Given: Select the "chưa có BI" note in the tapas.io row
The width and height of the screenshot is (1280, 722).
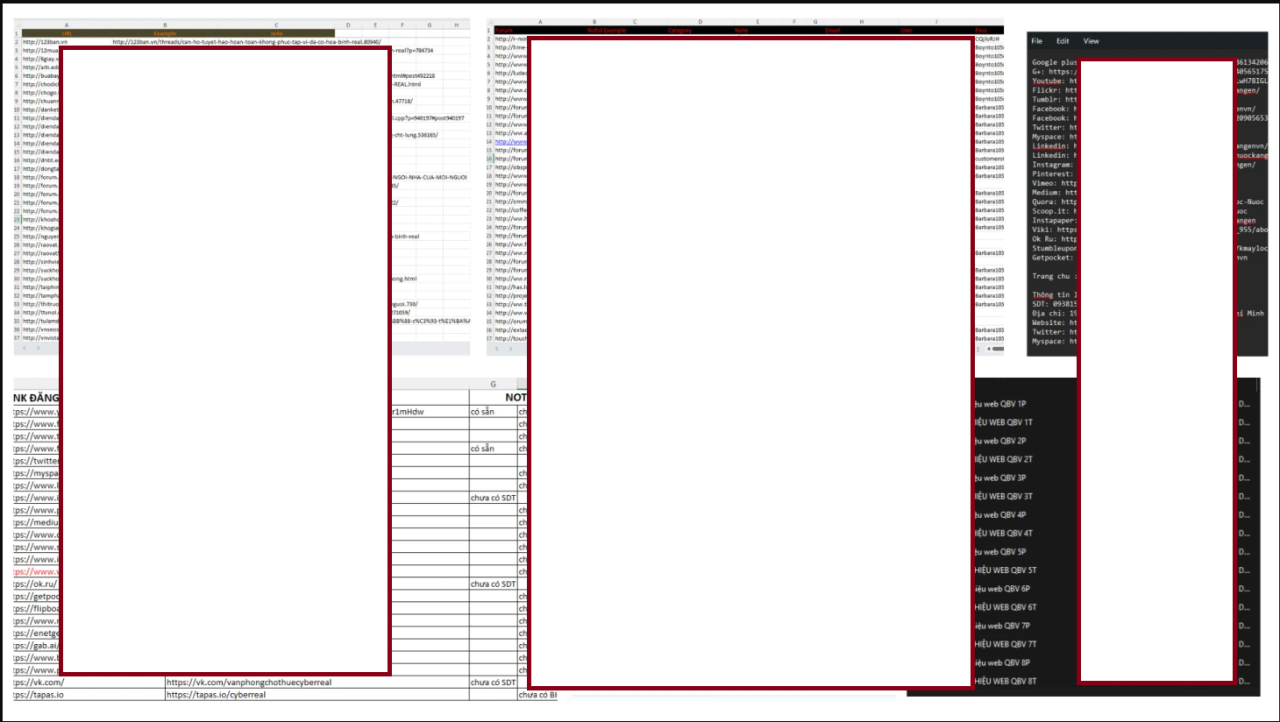Looking at the screenshot, I should point(537,694).
